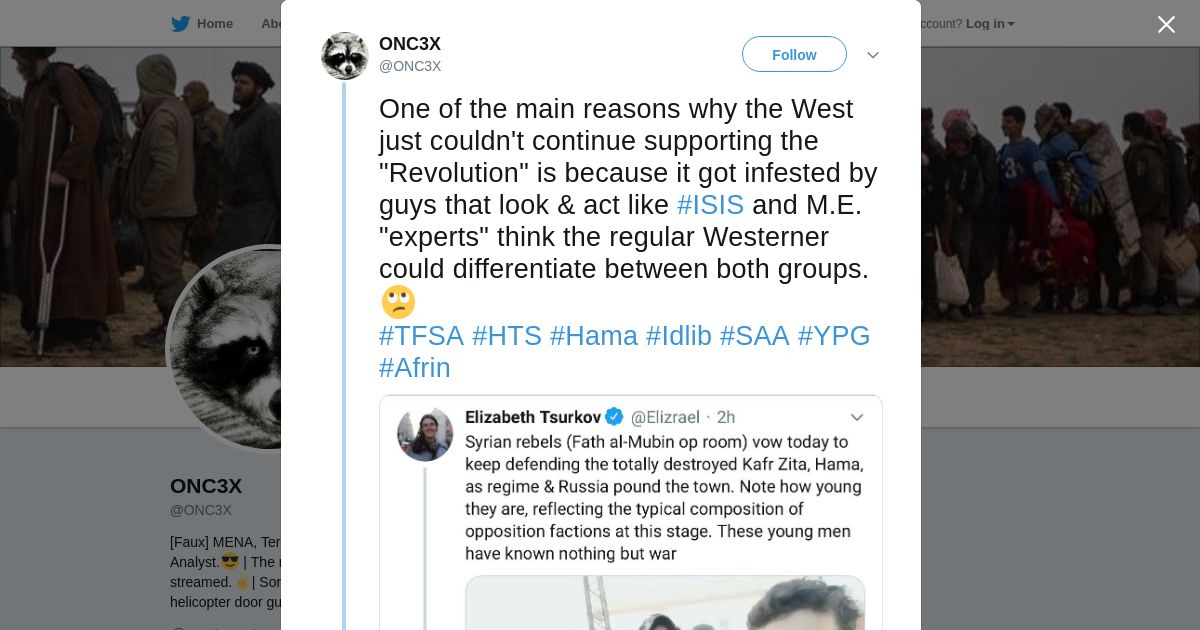The image size is (1200, 630).
Task: Open the #Idlib hashtag
Action: [678, 336]
